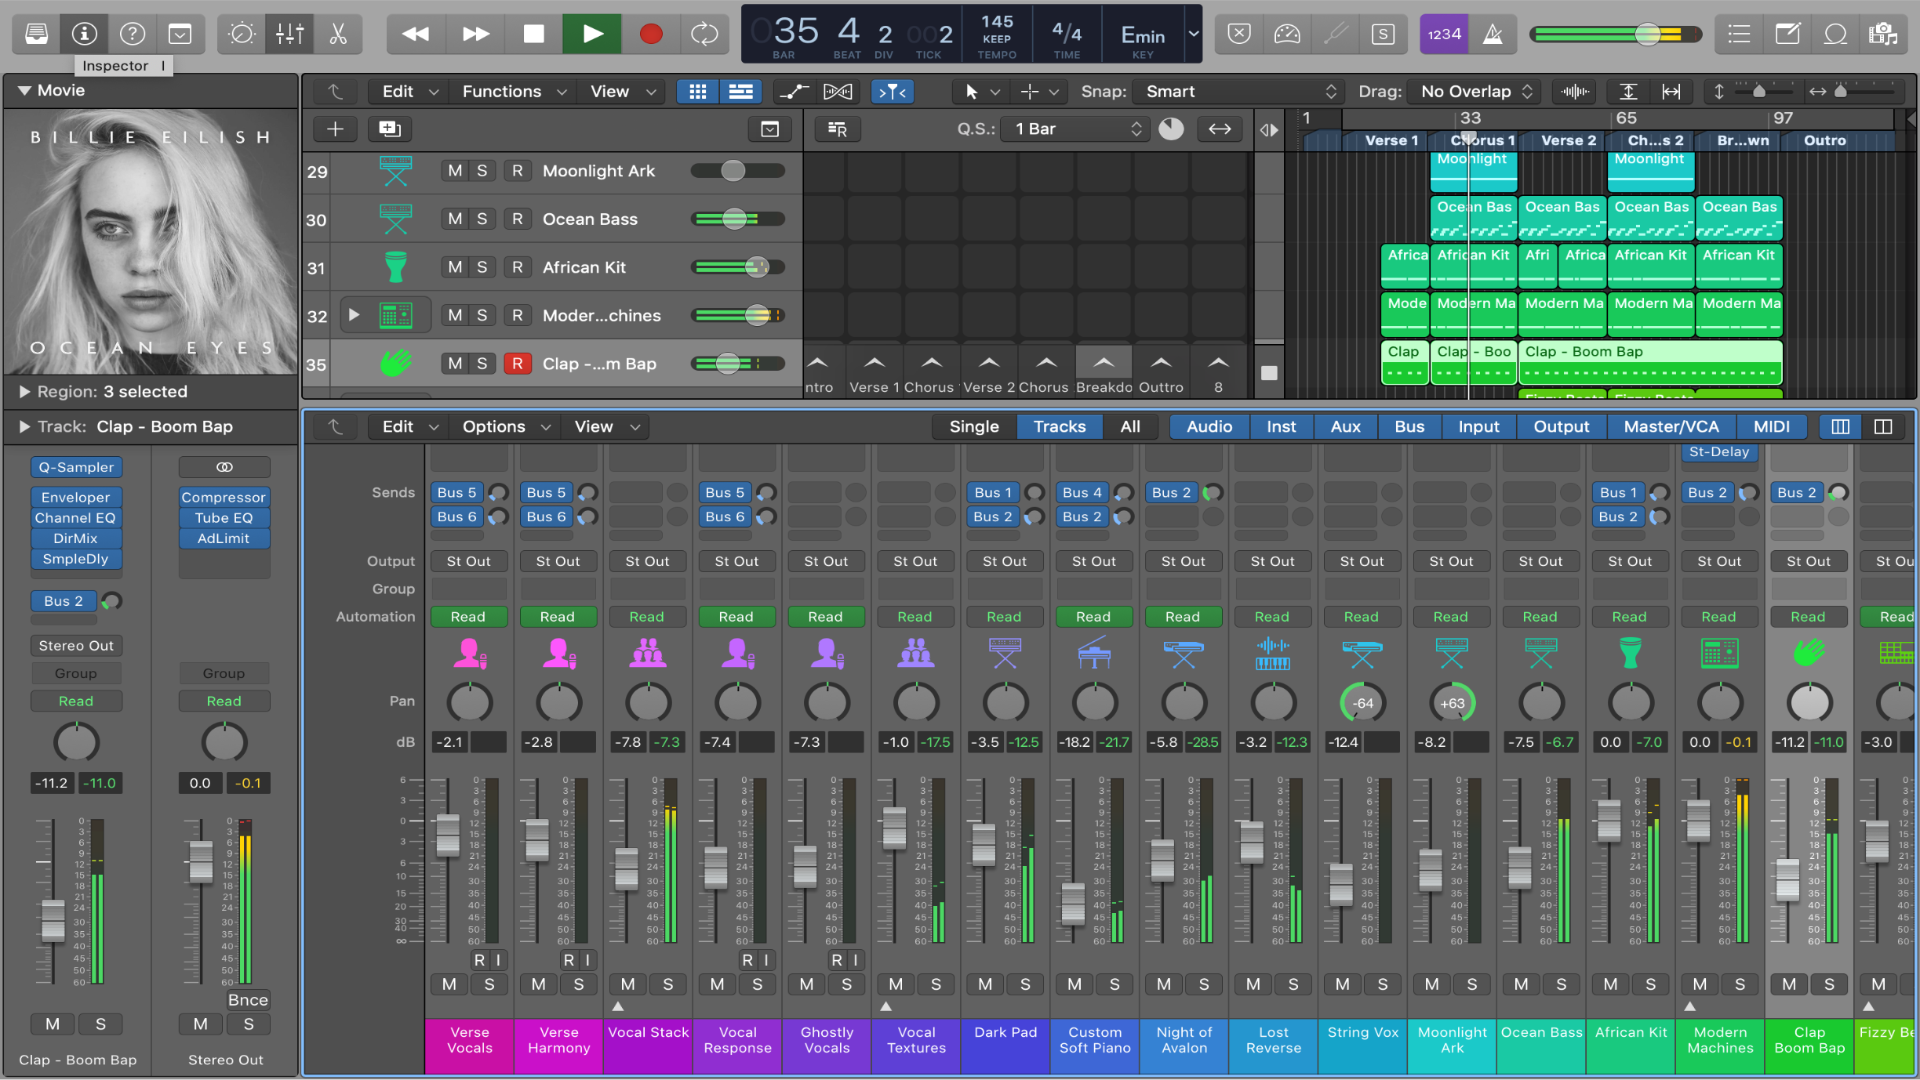Viewport: 1920px width, 1080px height.
Task: Open the Snap Smart dropdown
Action: [1239, 92]
